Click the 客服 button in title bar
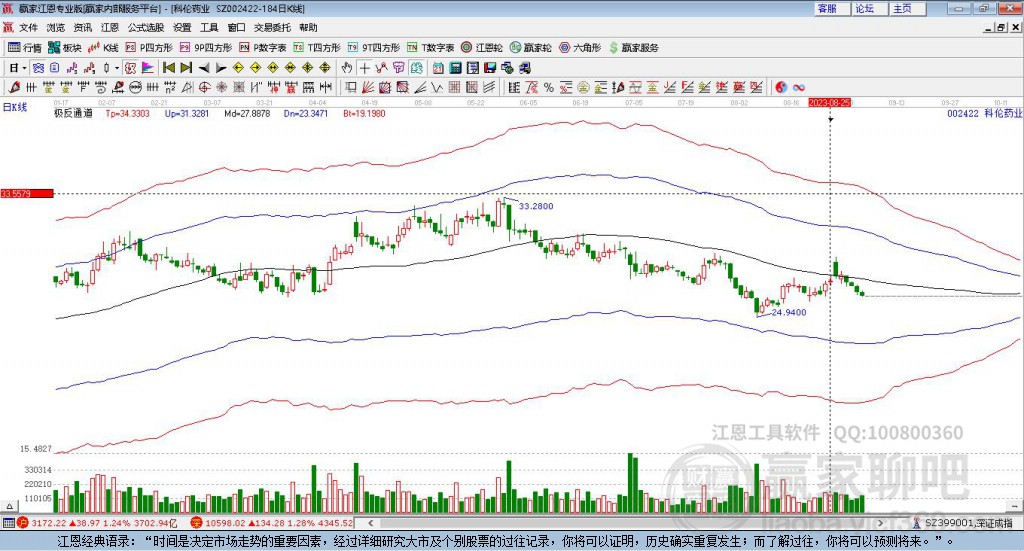The image size is (1024, 551). (832, 8)
